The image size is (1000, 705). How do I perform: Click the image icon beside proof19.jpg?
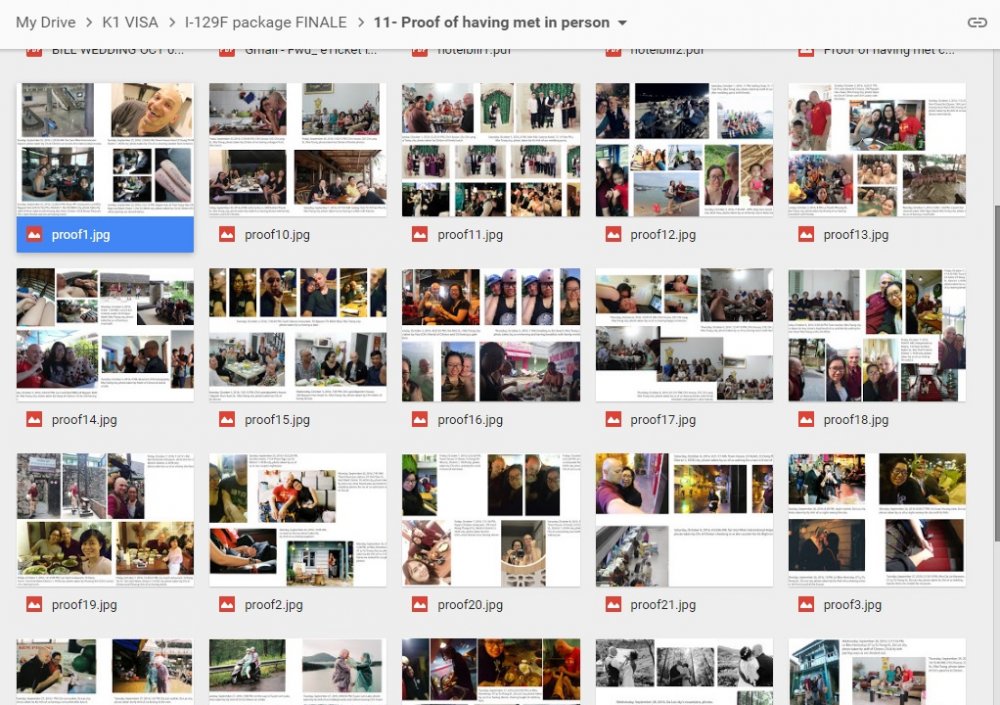[34, 605]
